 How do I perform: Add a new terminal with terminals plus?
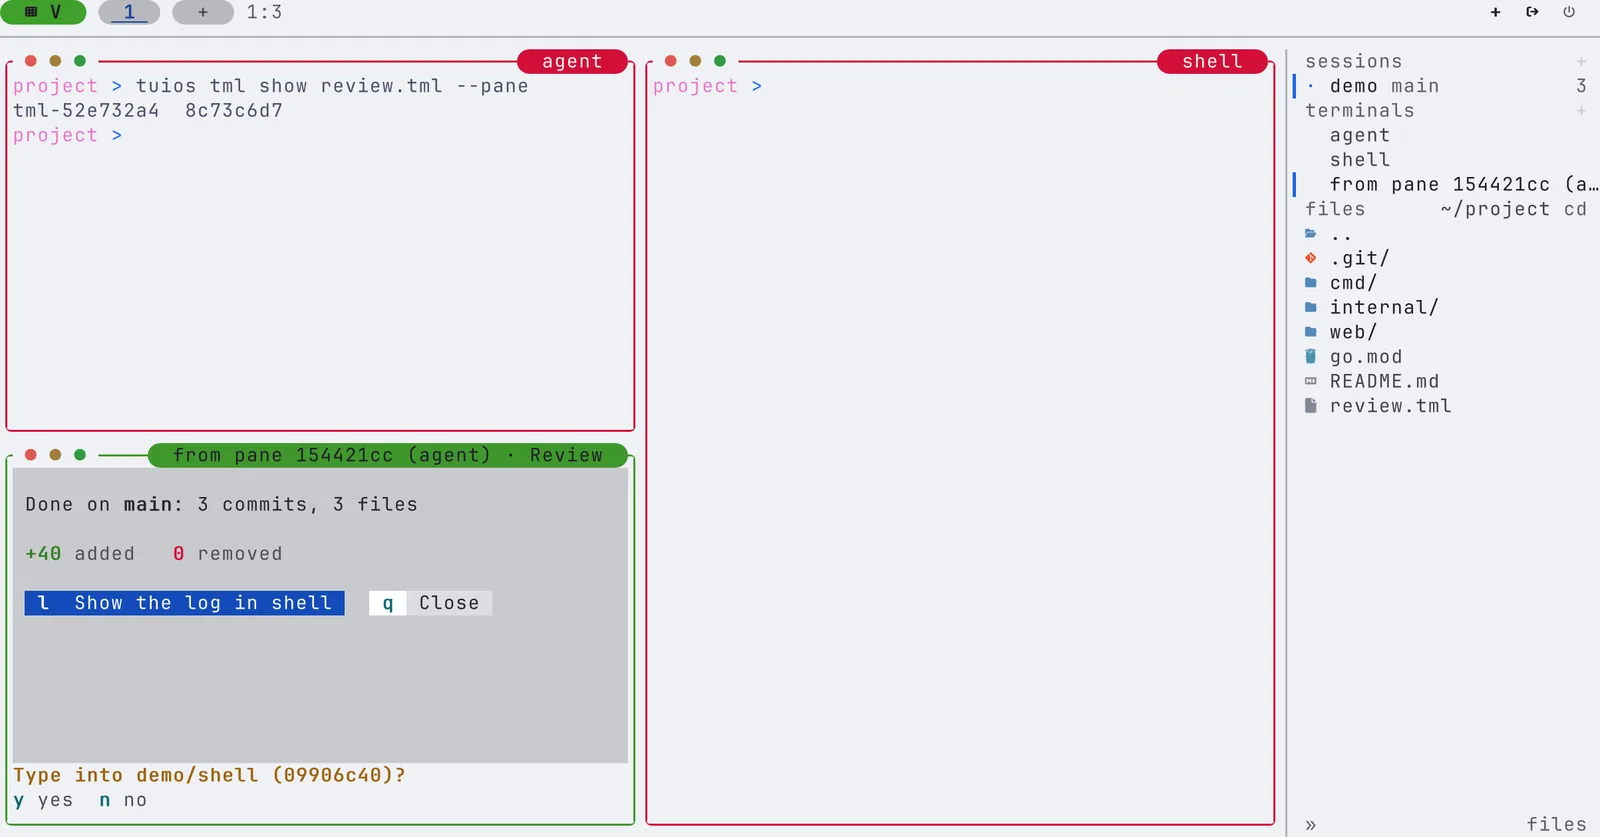[x=1581, y=111]
